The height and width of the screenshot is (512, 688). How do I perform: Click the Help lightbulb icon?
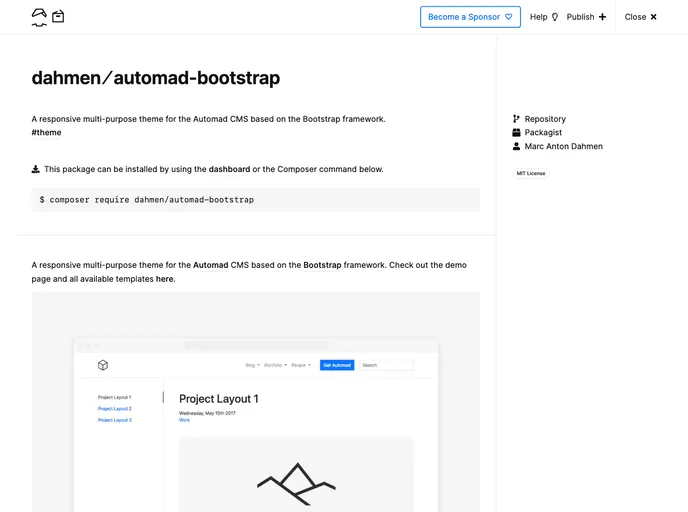point(555,17)
